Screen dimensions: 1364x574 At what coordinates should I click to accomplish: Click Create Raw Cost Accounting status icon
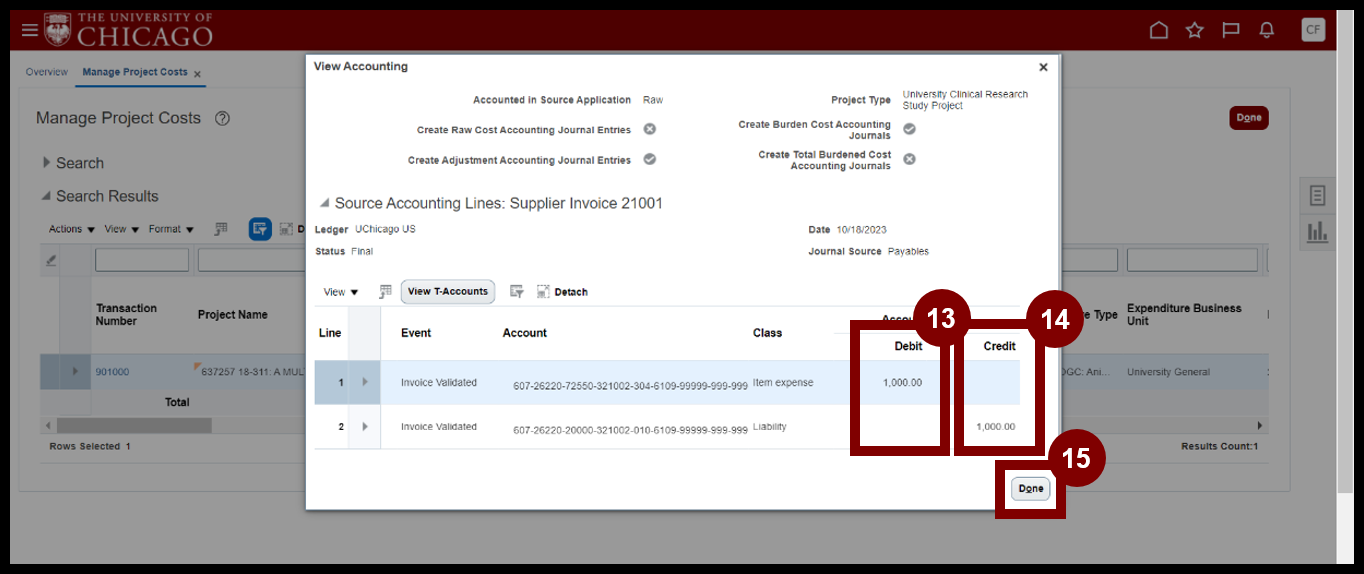(x=649, y=129)
